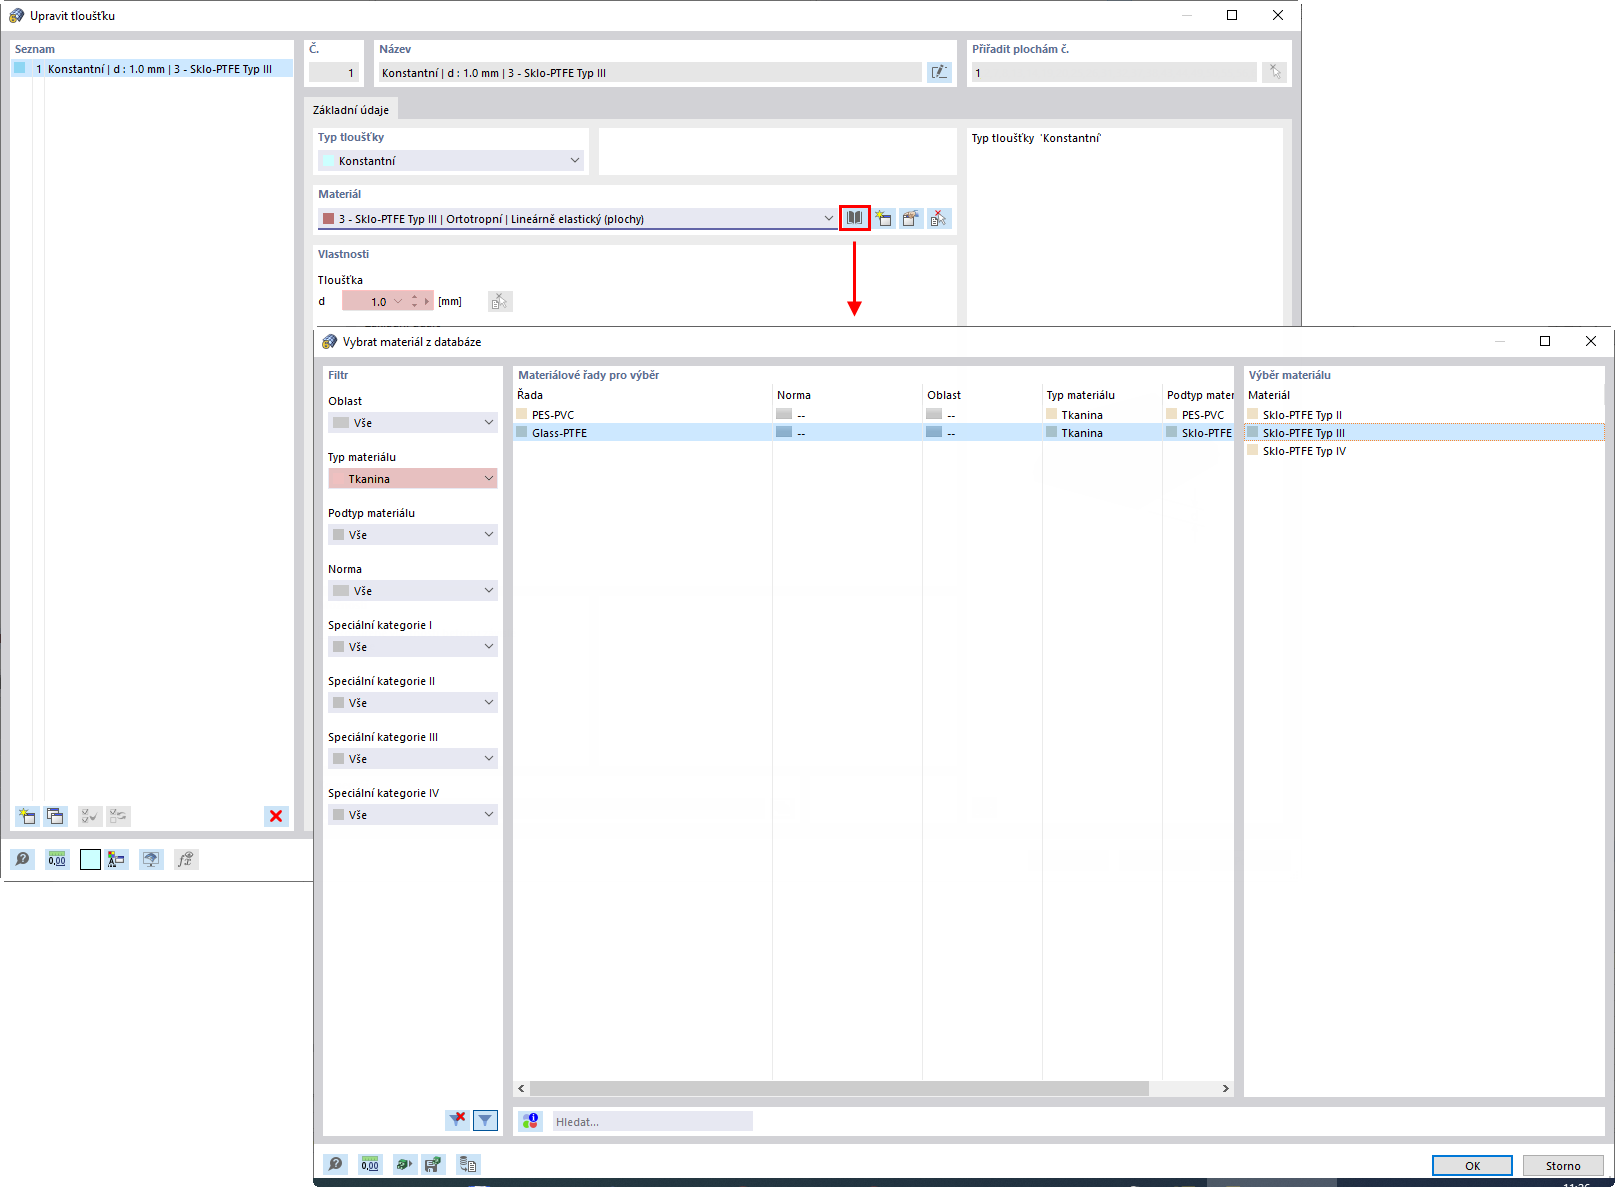Click the thickness value stepper arrows
Viewport: 1615px width, 1187px height.
tap(415, 301)
